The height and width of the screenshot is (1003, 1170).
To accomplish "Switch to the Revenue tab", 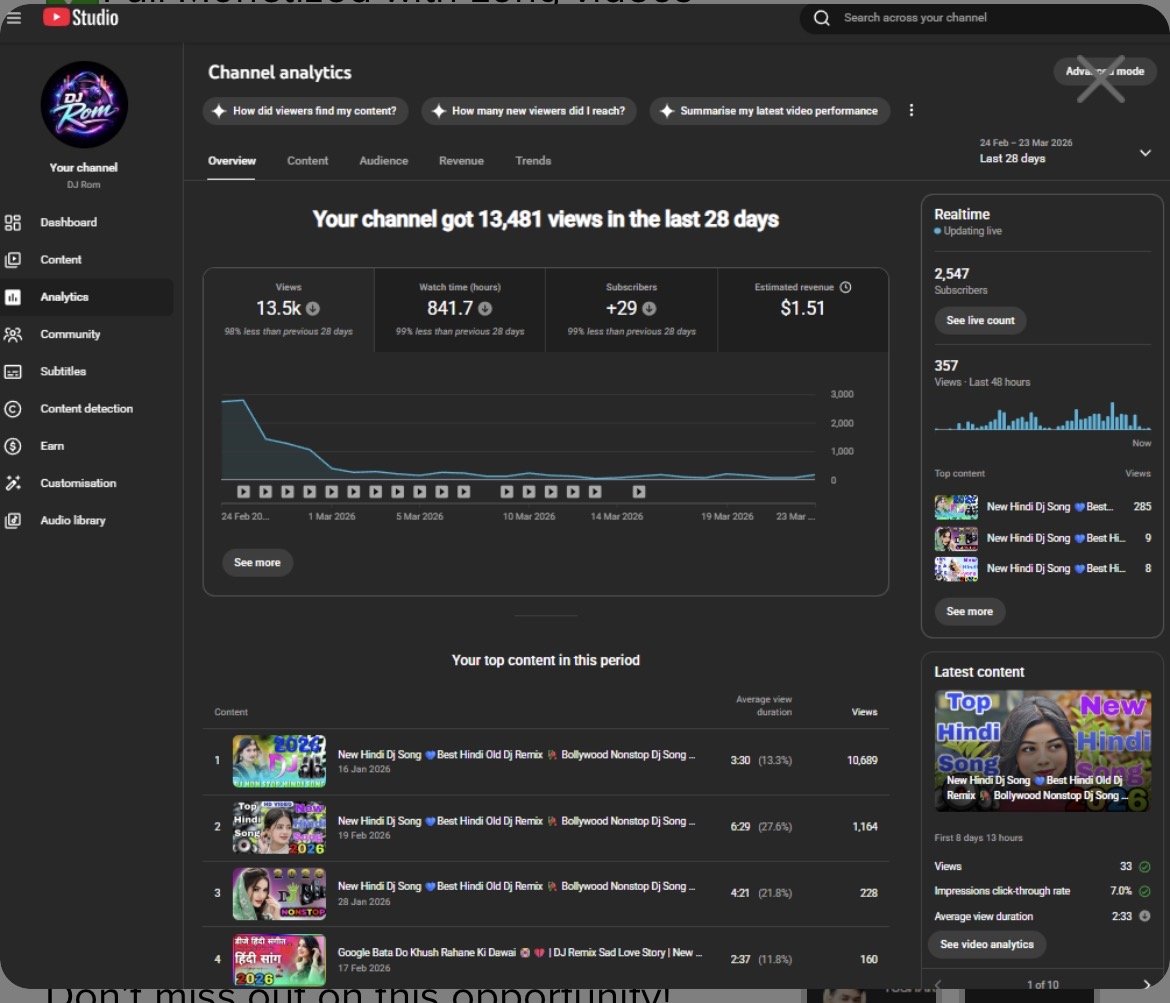I will (461, 160).
